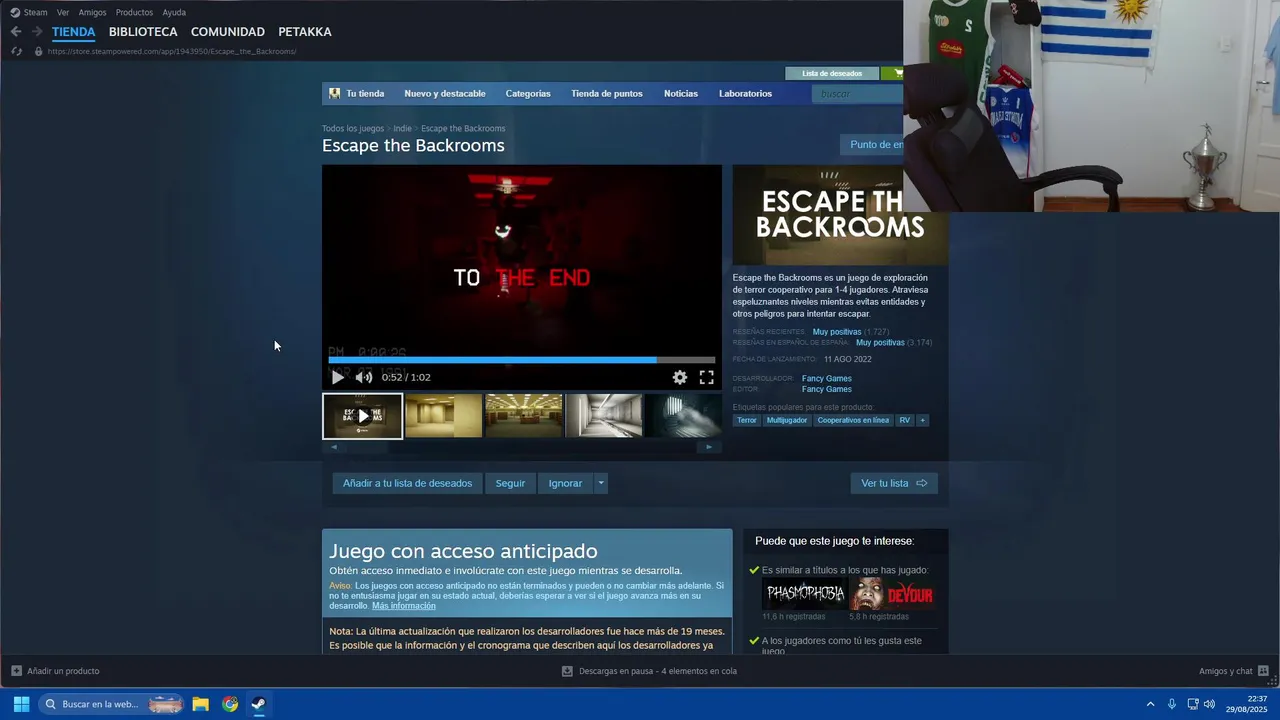The image size is (1280, 720).
Task: Play the trailer video
Action: [338, 377]
